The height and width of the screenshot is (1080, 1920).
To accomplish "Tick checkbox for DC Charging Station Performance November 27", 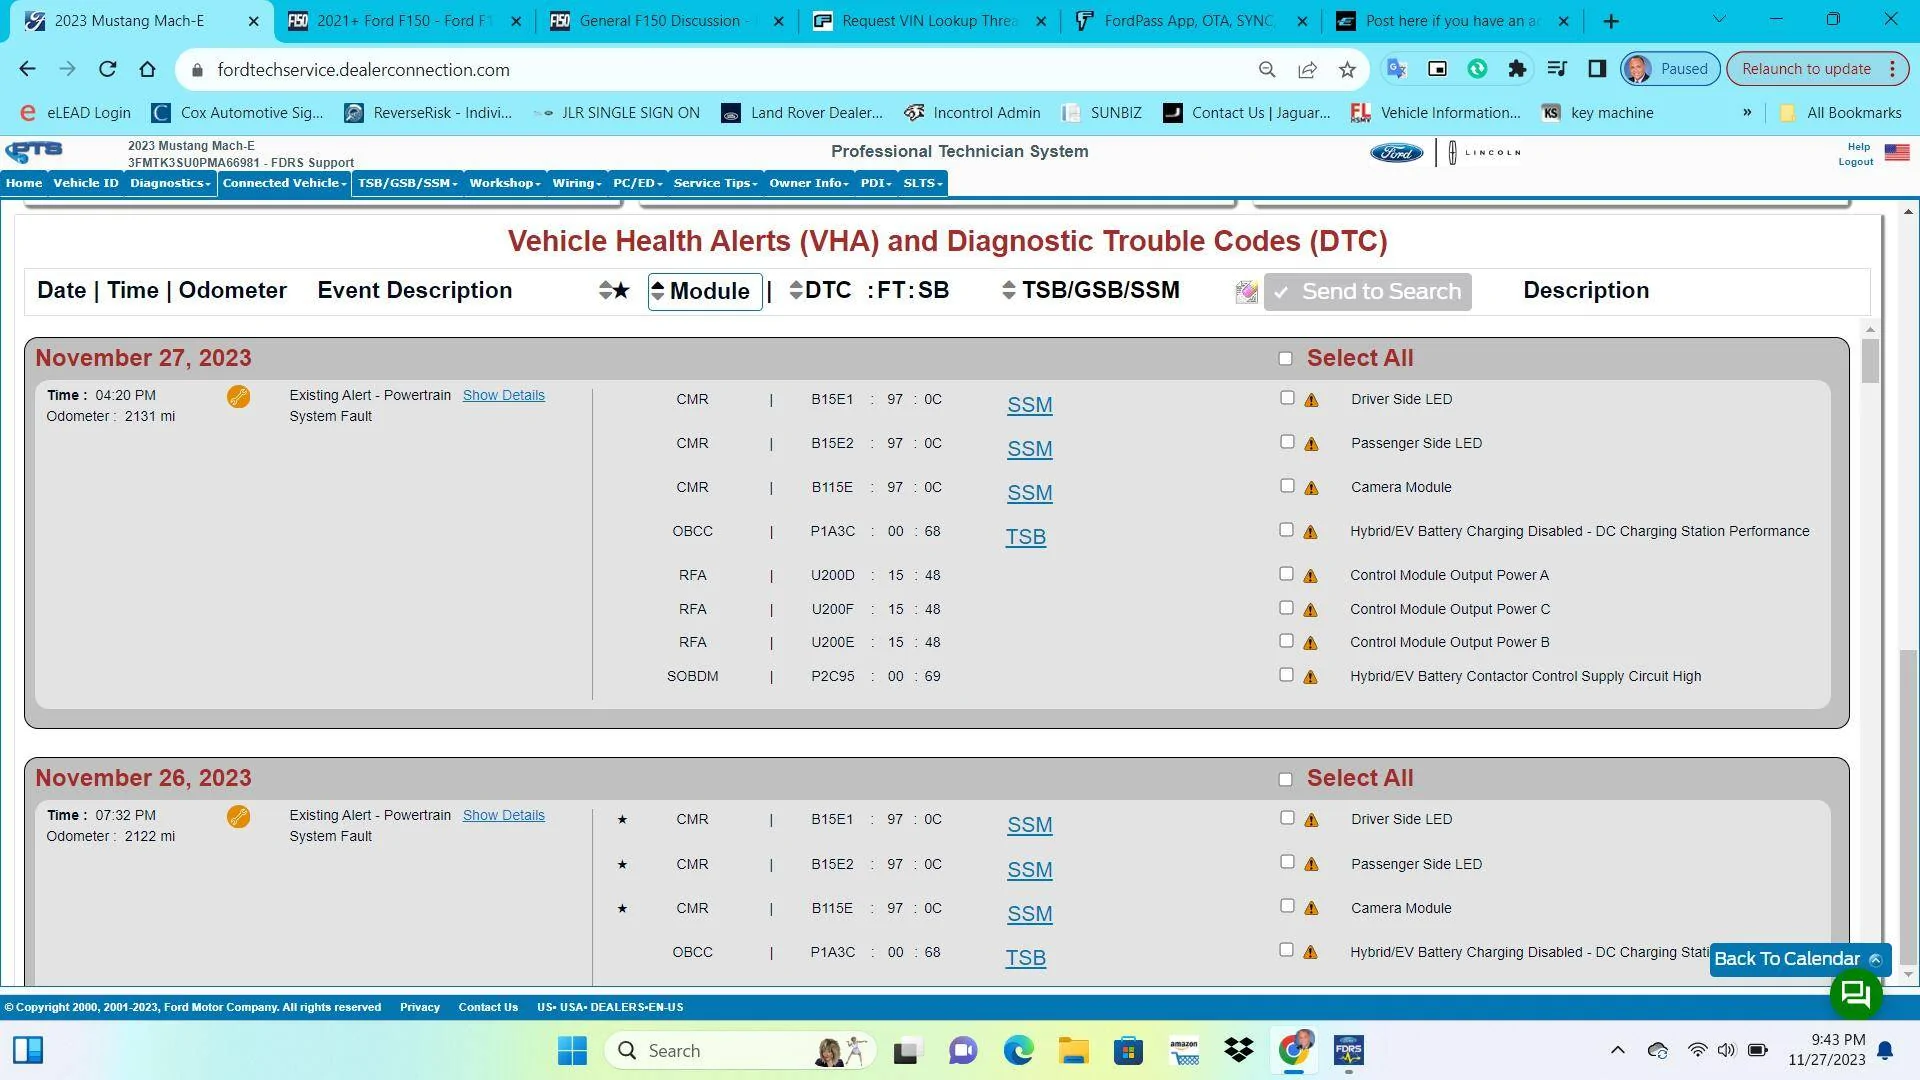I will coord(1286,530).
